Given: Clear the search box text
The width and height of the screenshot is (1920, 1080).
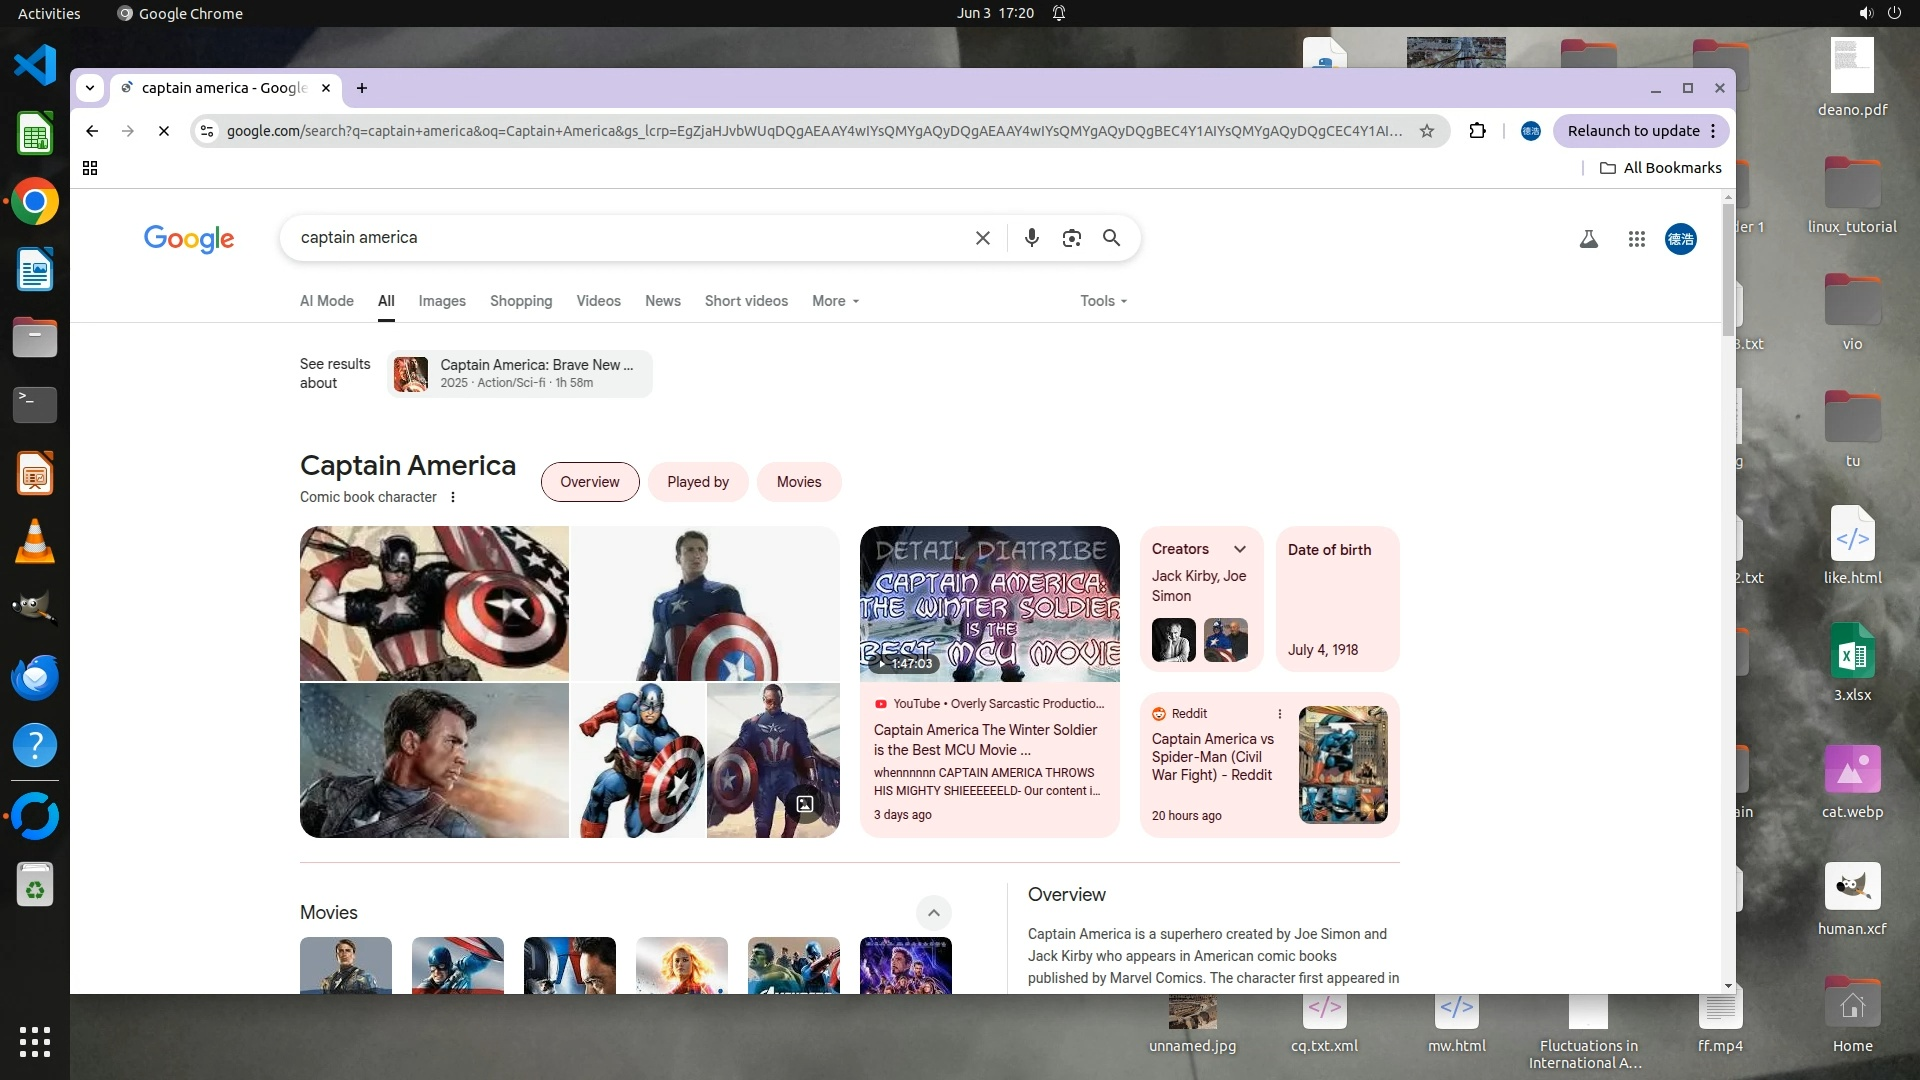Looking at the screenshot, I should 982,238.
